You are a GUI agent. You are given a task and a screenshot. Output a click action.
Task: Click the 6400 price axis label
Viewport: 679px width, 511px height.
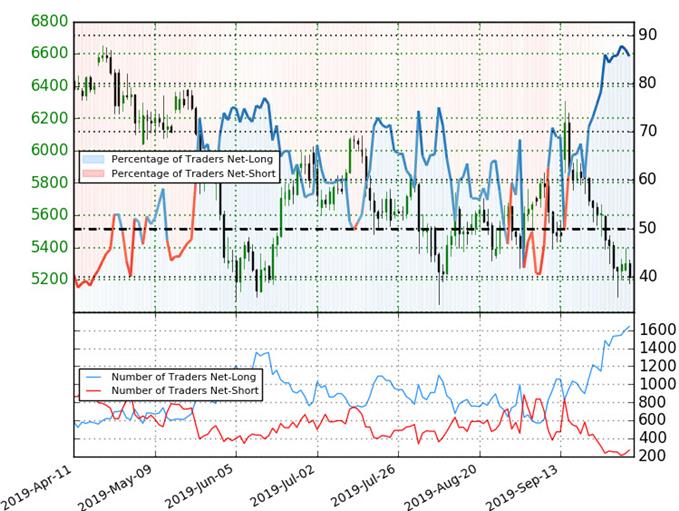(49, 86)
